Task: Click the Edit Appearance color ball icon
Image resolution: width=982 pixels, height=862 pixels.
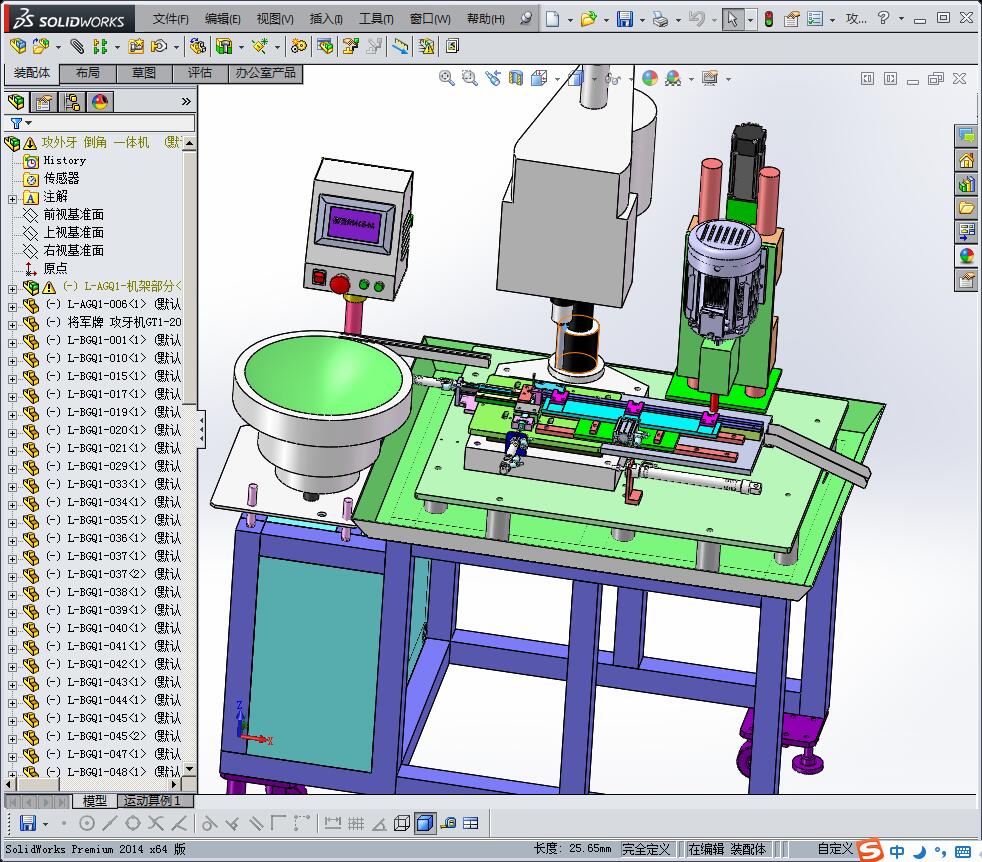Action: (650, 78)
